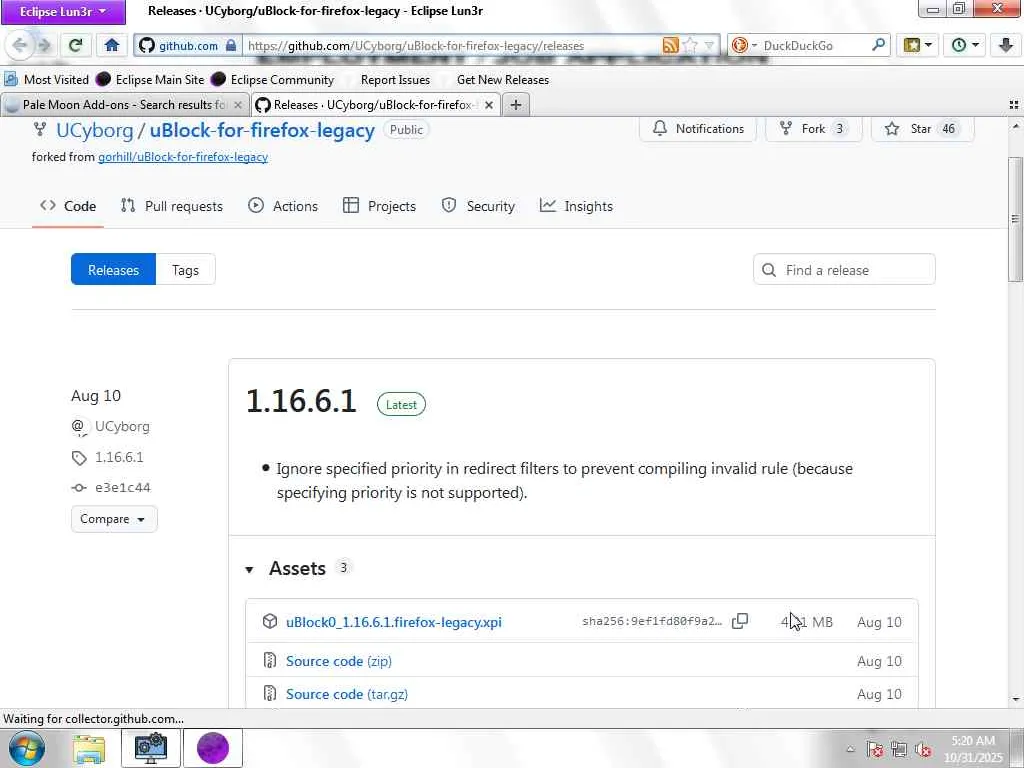Show the all tabs list button
1024x768 pixels.
[x=1014, y=104]
